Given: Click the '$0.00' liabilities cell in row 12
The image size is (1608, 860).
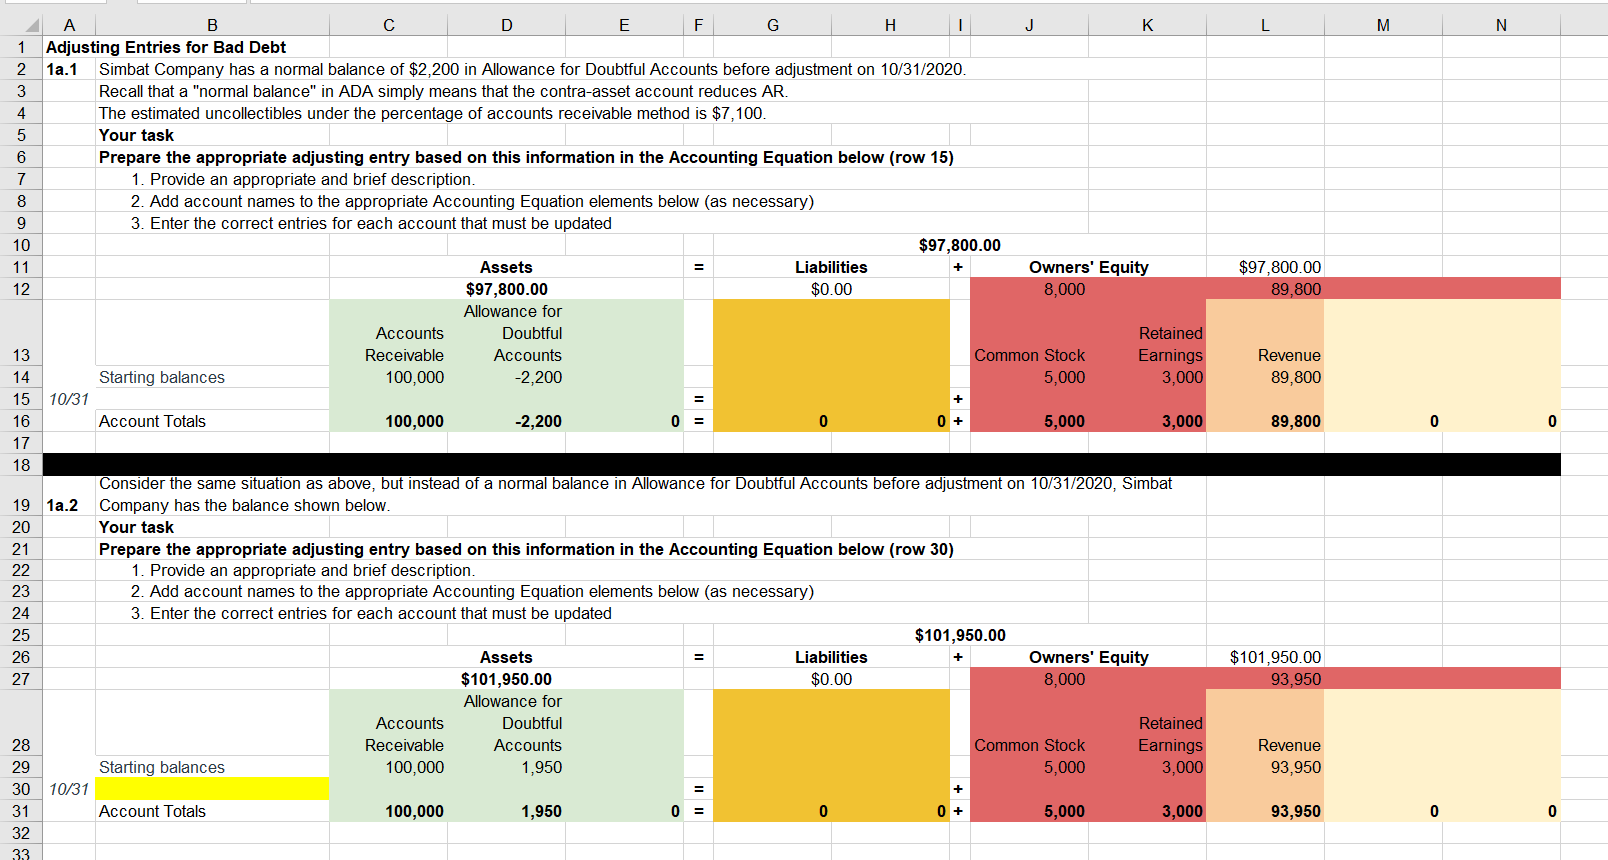Looking at the screenshot, I should pos(831,289).
